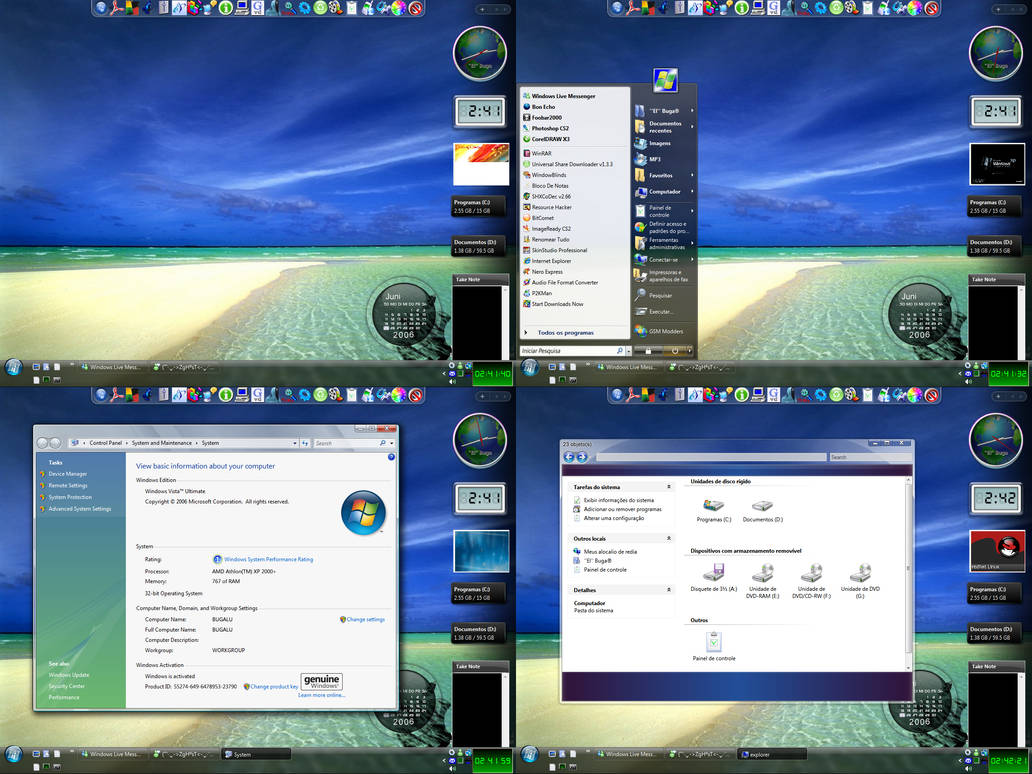Click the Forward arrow in the explorer window
This screenshot has height=774, width=1032.
coord(582,457)
